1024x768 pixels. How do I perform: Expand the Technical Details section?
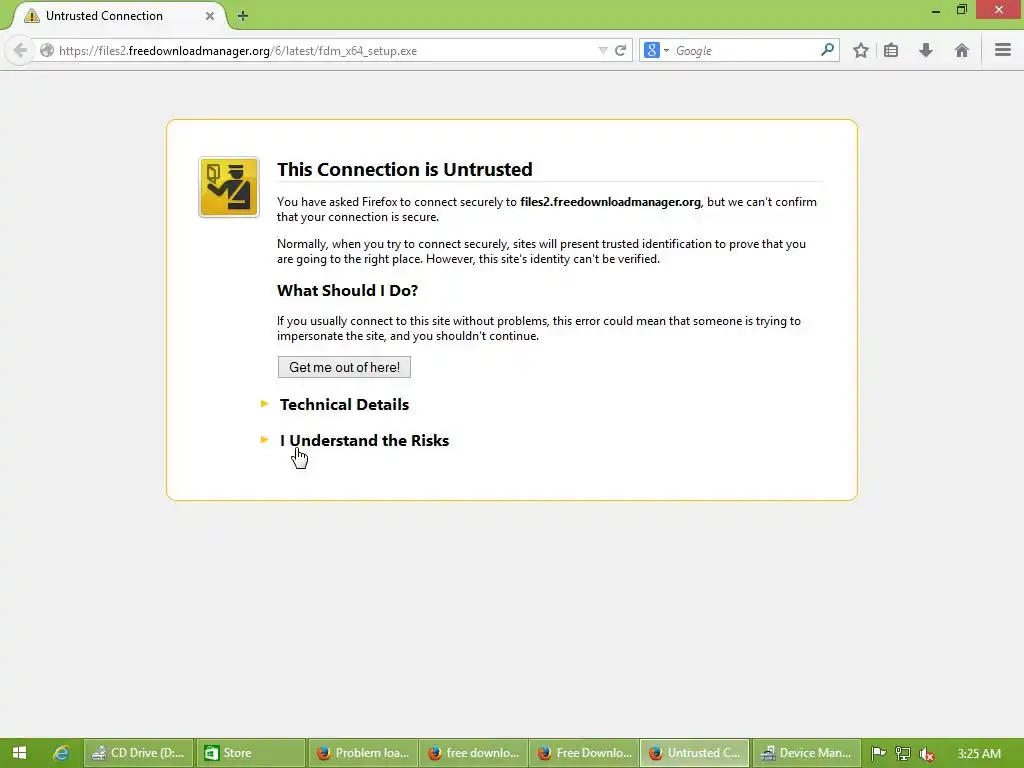point(344,404)
